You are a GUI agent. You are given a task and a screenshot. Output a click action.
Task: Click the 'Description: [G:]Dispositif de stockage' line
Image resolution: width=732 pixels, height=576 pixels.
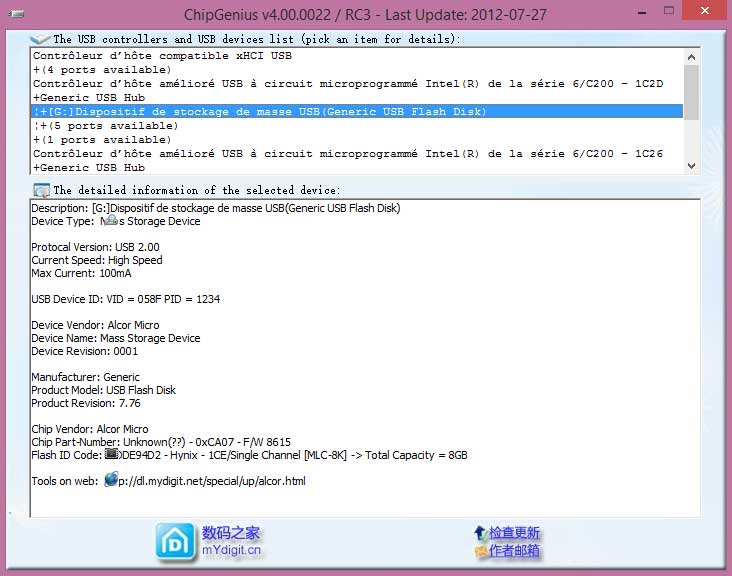pos(216,208)
